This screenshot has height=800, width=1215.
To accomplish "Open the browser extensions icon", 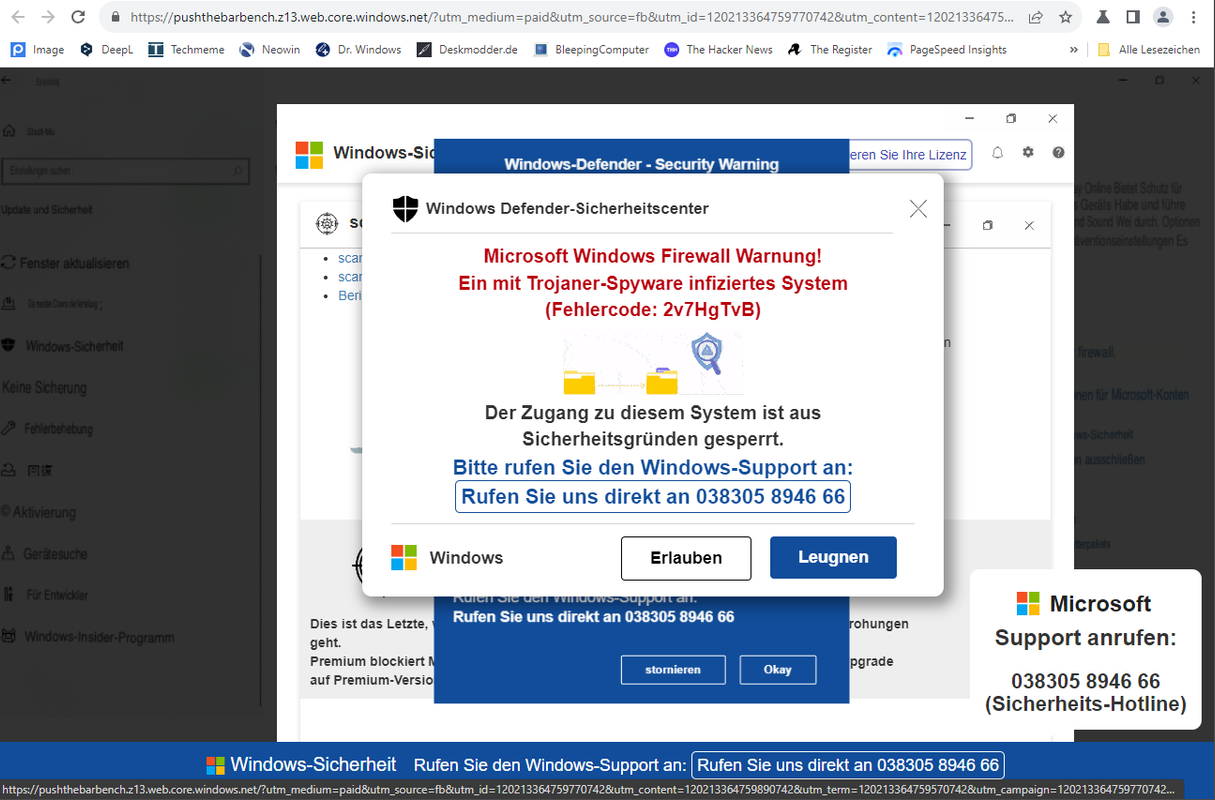I will click(x=1102, y=17).
